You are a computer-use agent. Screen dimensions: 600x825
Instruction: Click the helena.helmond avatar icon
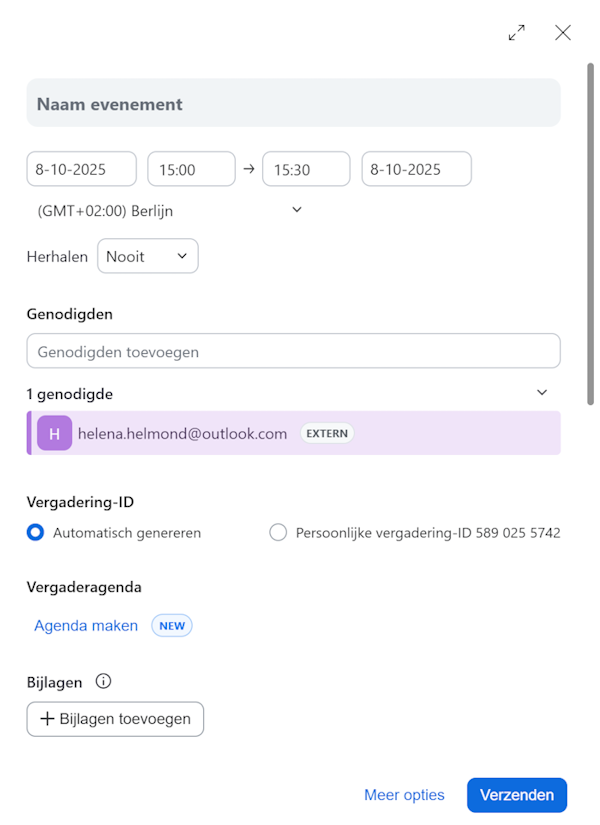coord(54,433)
